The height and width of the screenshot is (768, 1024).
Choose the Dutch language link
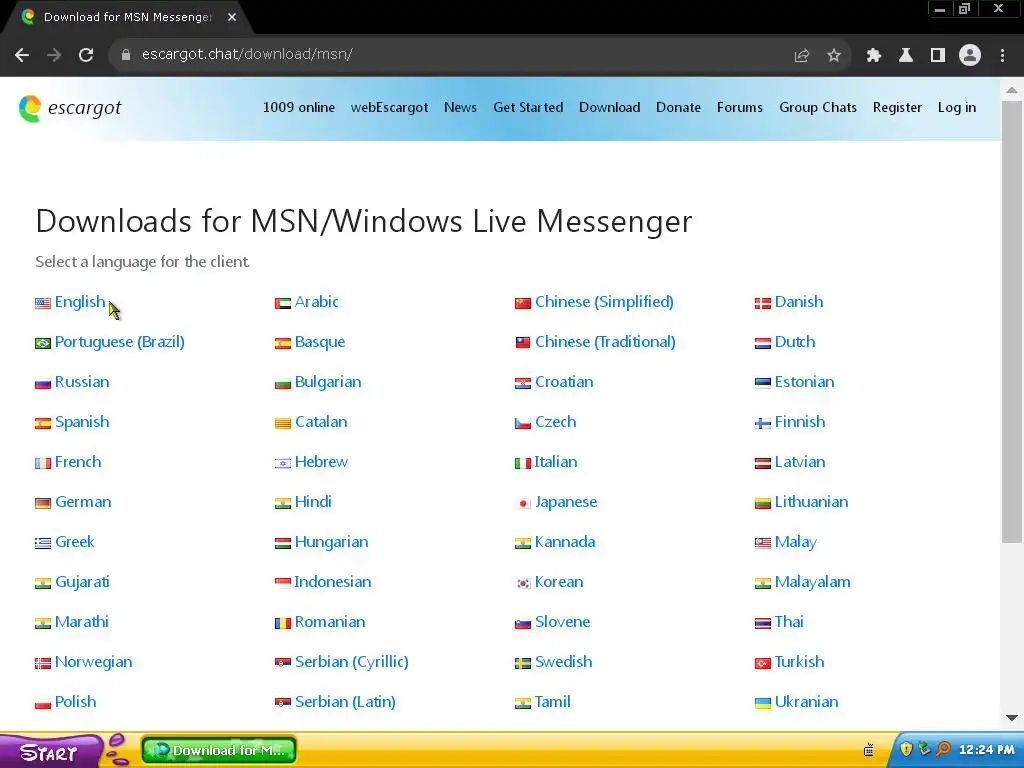[795, 342]
